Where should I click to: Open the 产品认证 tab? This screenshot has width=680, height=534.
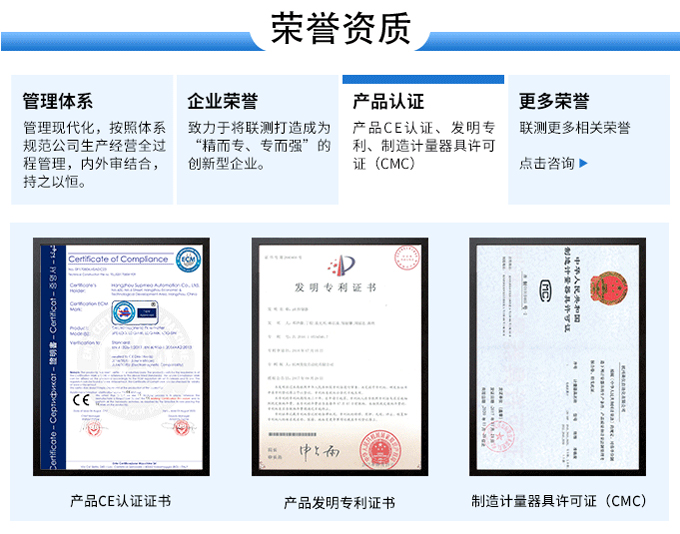[x=388, y=101]
